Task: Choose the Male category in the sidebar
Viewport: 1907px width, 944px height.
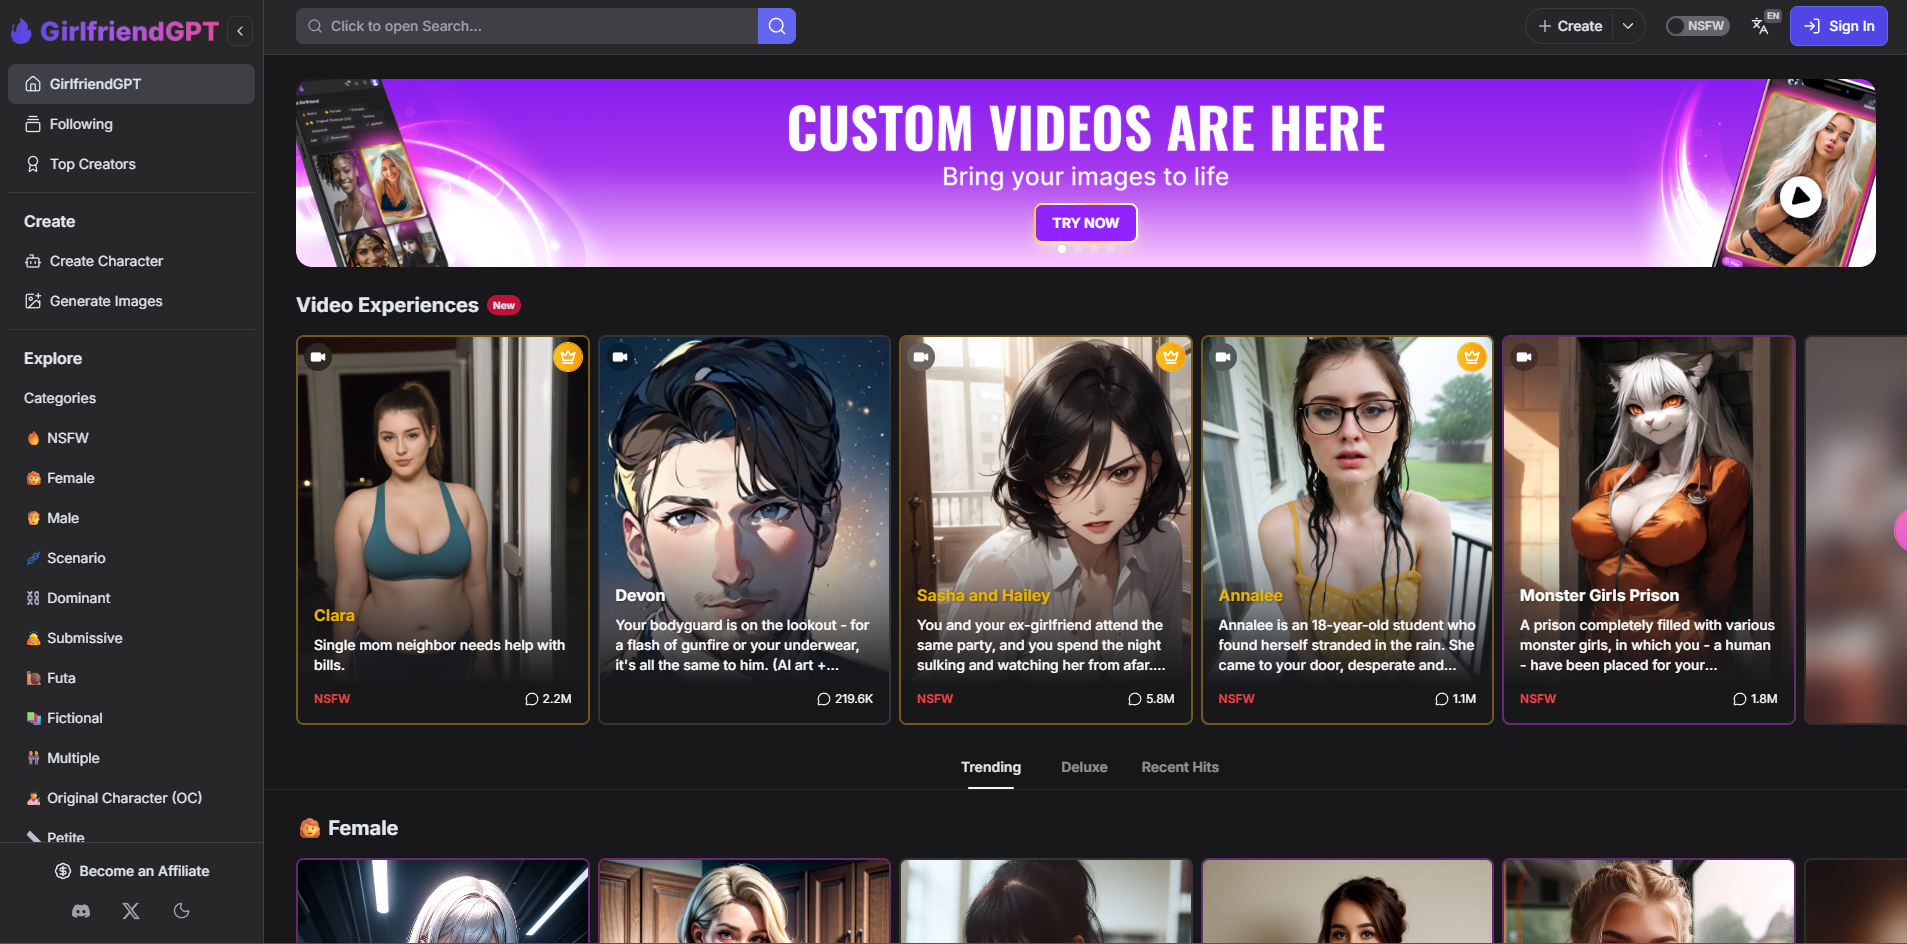Action: 131,518
